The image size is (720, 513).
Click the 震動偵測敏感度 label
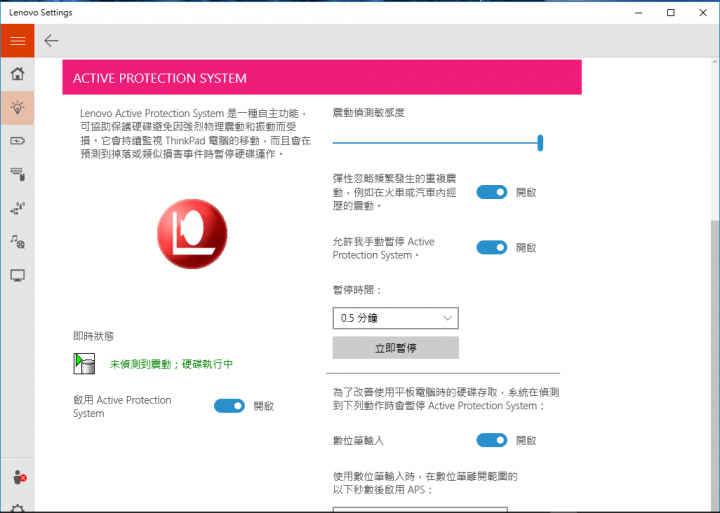click(368, 113)
